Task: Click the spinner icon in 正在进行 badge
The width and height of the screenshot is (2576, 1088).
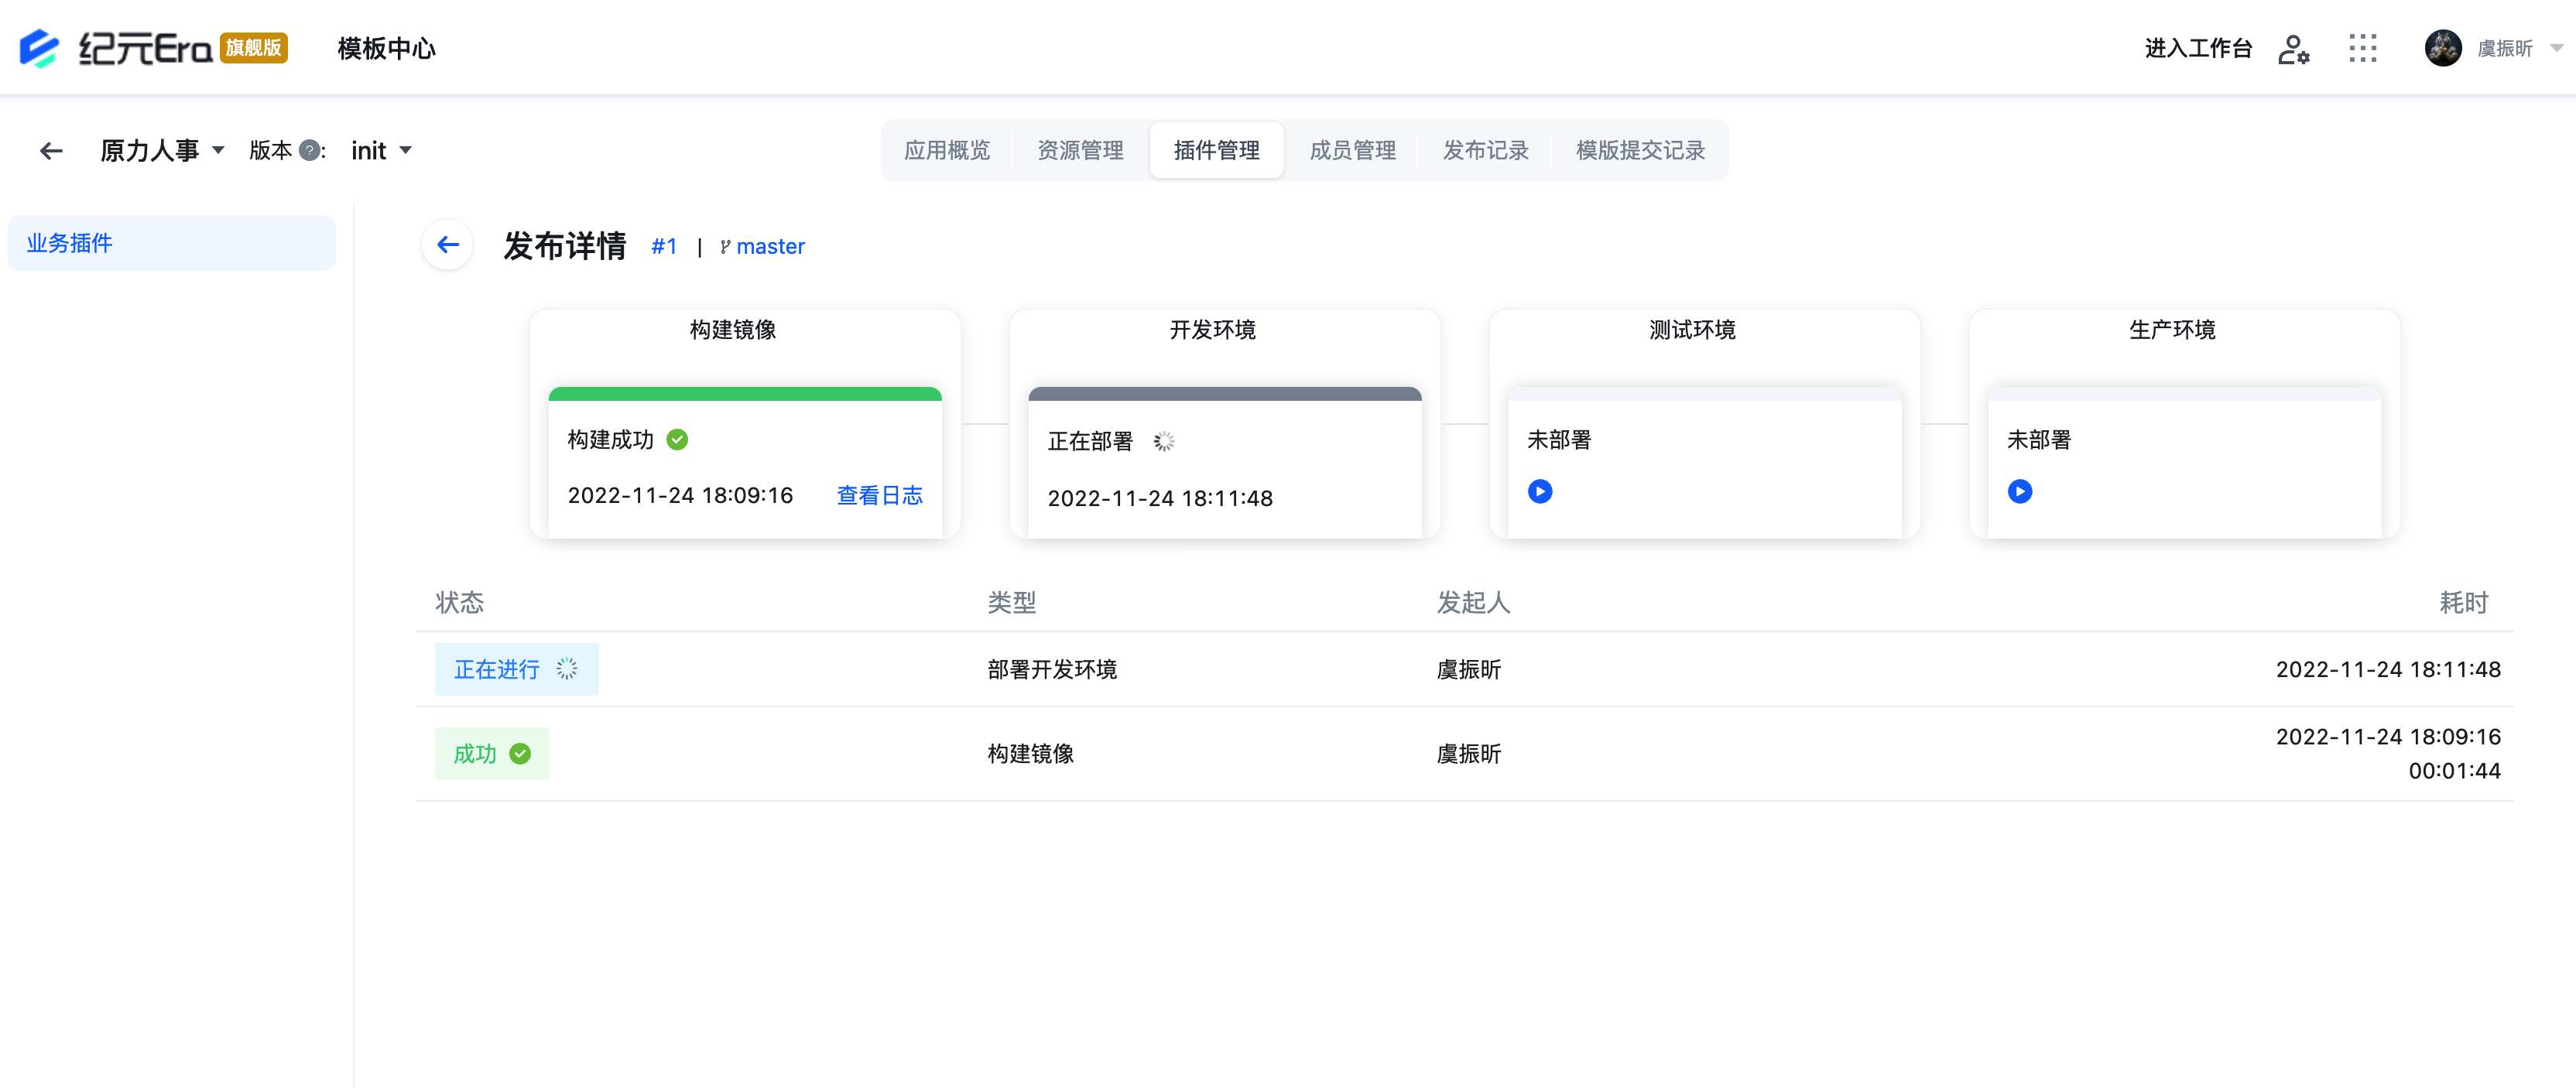Action: [x=567, y=670]
